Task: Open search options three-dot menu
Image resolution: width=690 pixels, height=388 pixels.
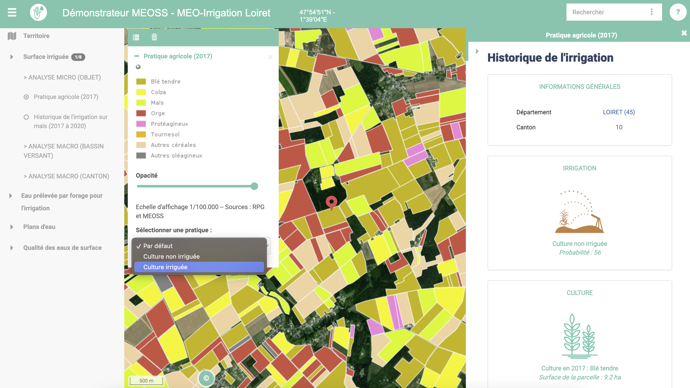Action: click(652, 12)
